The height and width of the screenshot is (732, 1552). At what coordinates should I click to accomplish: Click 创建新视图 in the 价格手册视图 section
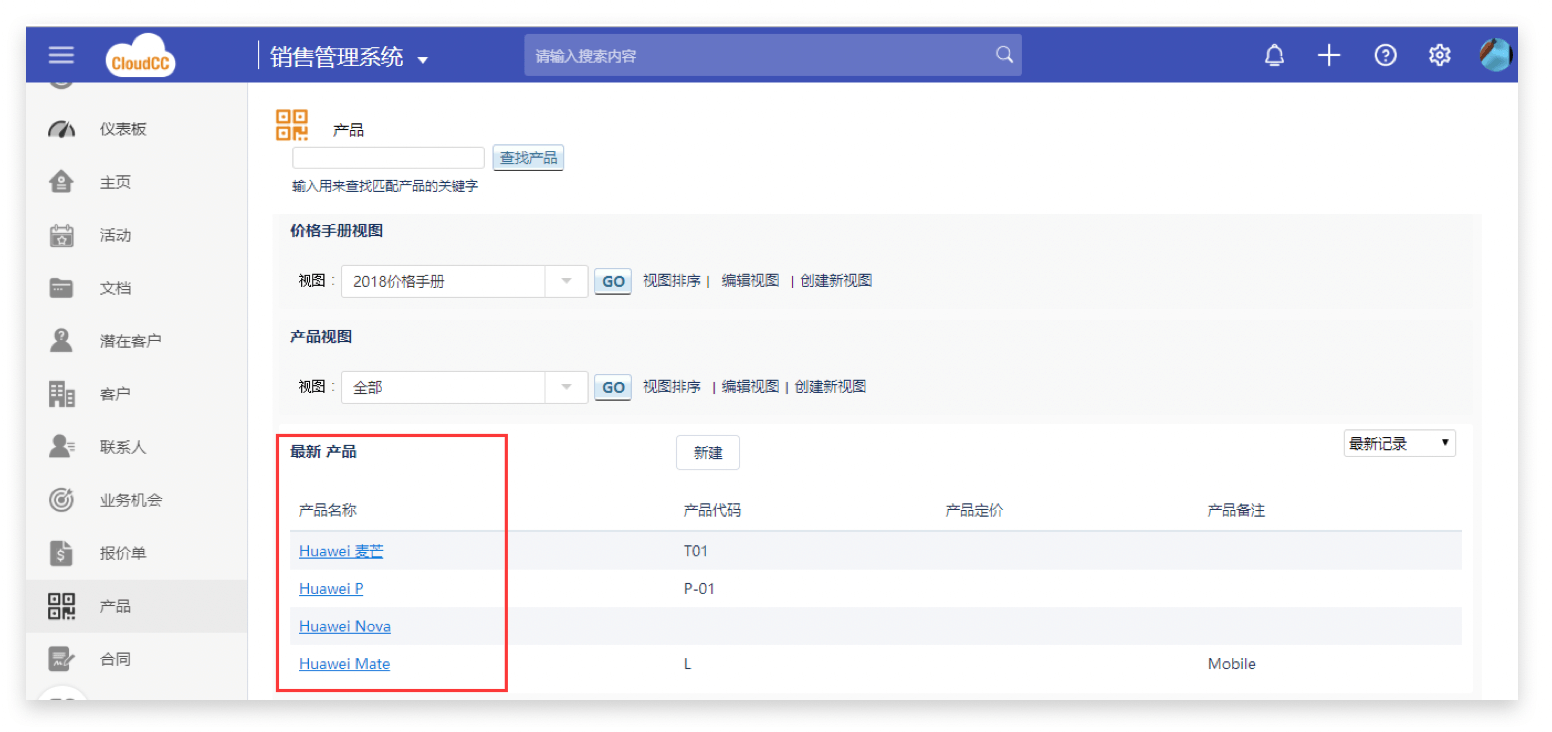[x=836, y=281]
